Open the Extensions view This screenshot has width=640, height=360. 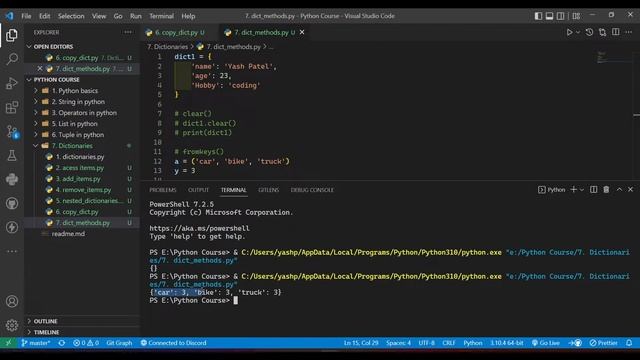click(x=12, y=107)
